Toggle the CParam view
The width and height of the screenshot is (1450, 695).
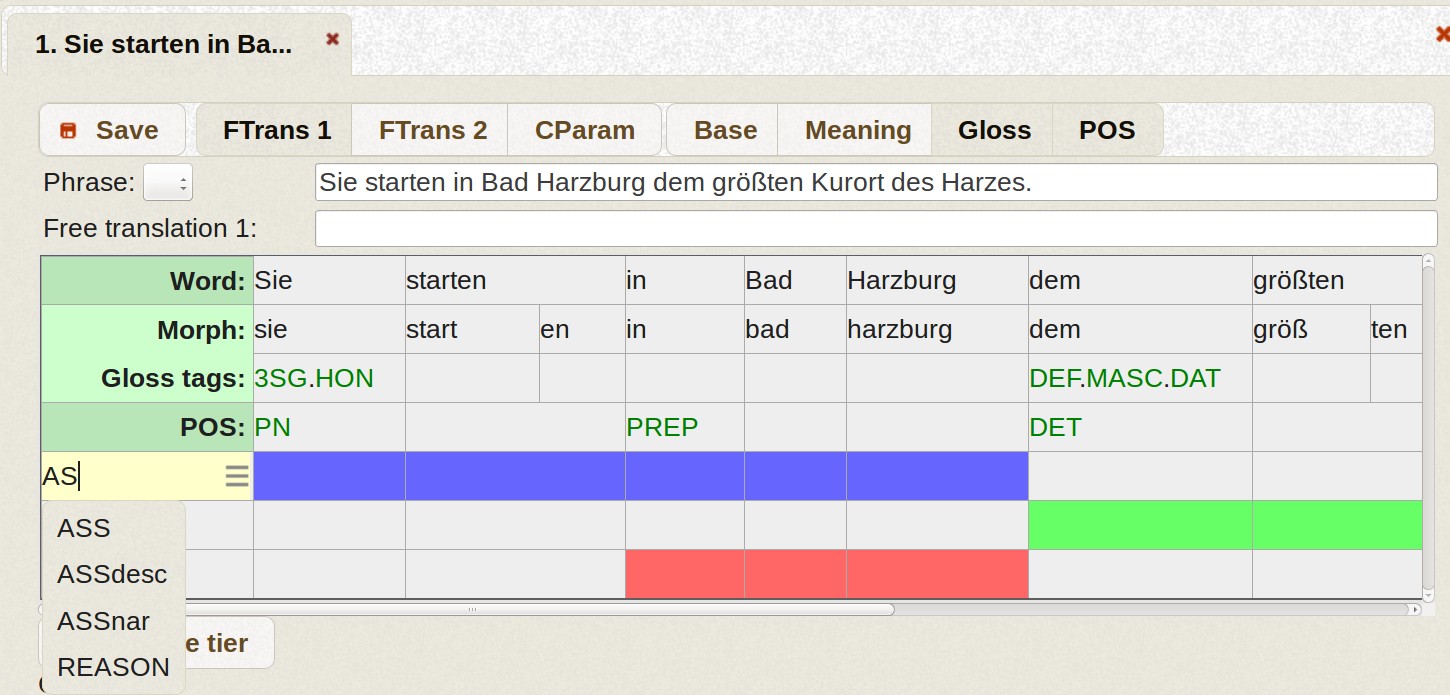click(585, 130)
